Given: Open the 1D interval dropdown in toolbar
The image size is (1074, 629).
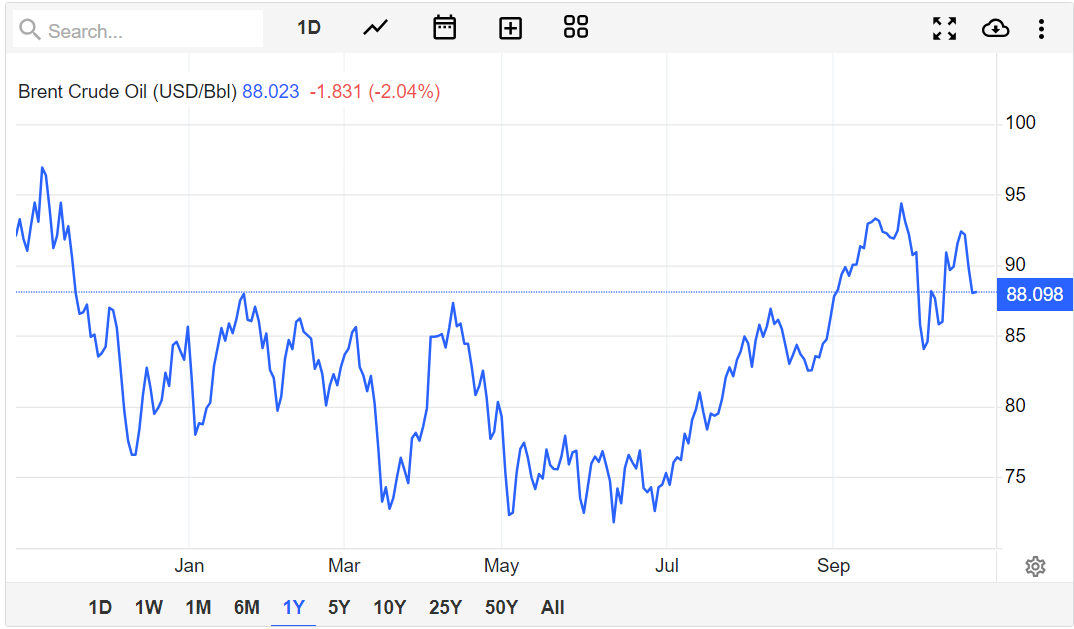Looking at the screenshot, I should click(x=309, y=28).
